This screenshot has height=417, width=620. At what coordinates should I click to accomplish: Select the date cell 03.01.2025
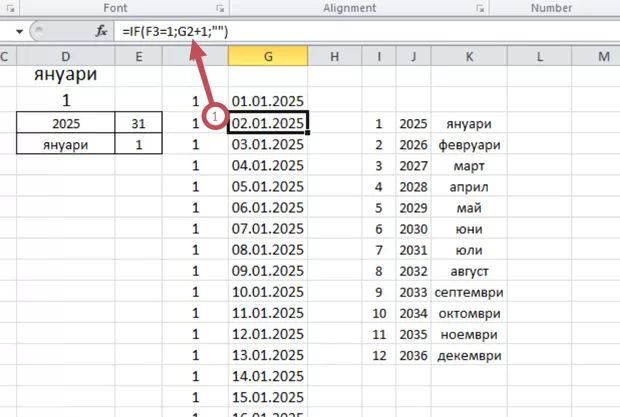click(x=268, y=144)
